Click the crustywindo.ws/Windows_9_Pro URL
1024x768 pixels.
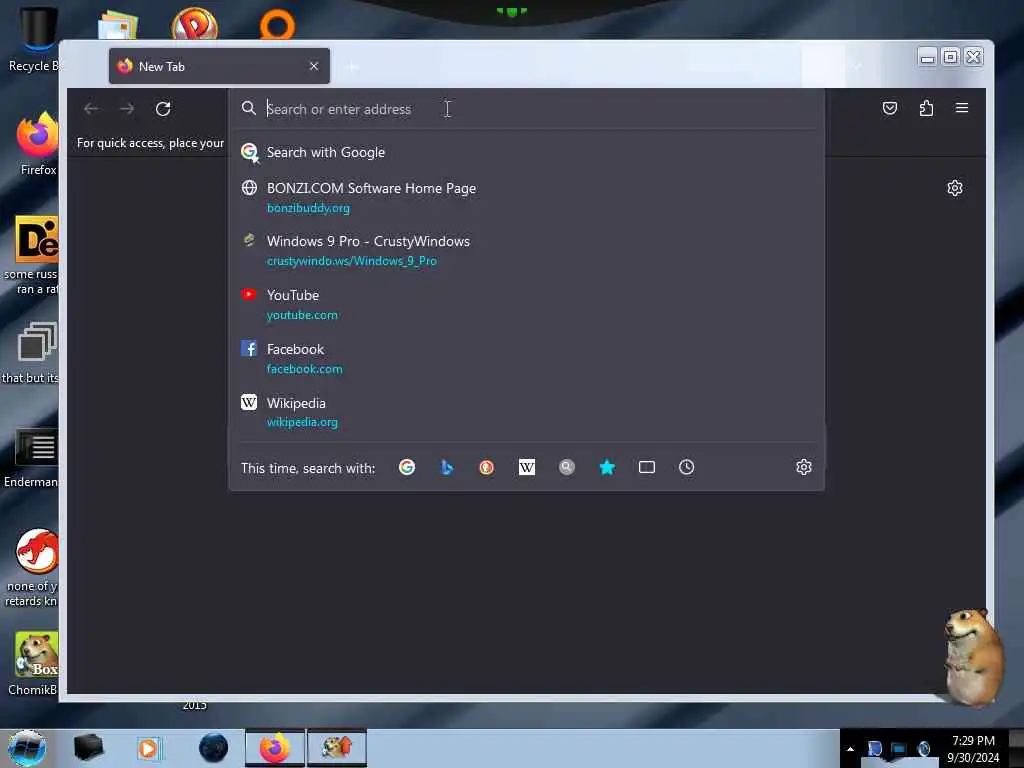pos(351,261)
